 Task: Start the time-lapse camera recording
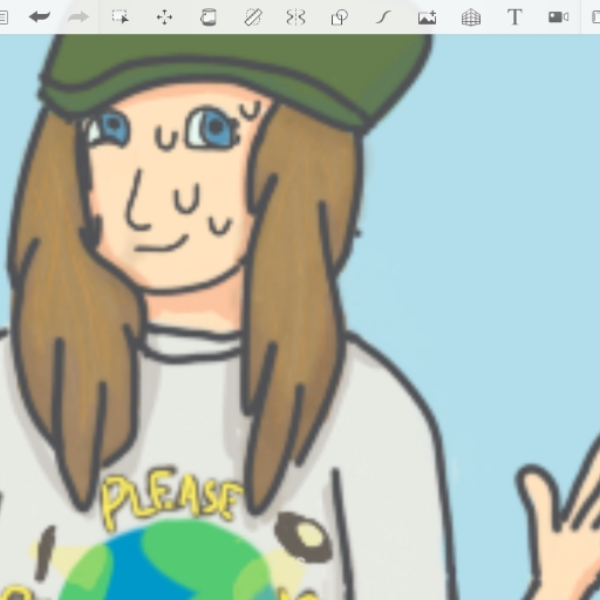(x=558, y=17)
